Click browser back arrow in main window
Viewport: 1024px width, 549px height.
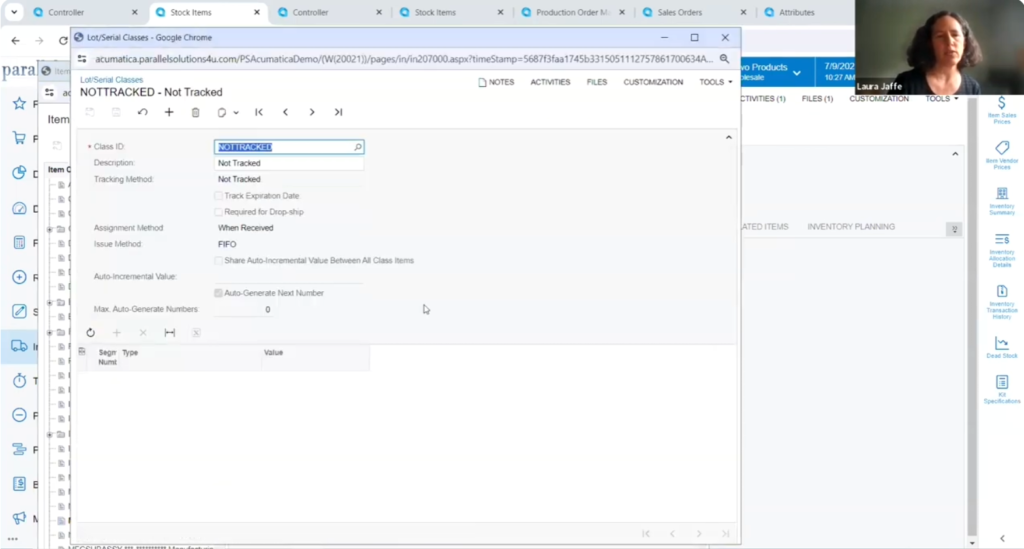point(16,40)
